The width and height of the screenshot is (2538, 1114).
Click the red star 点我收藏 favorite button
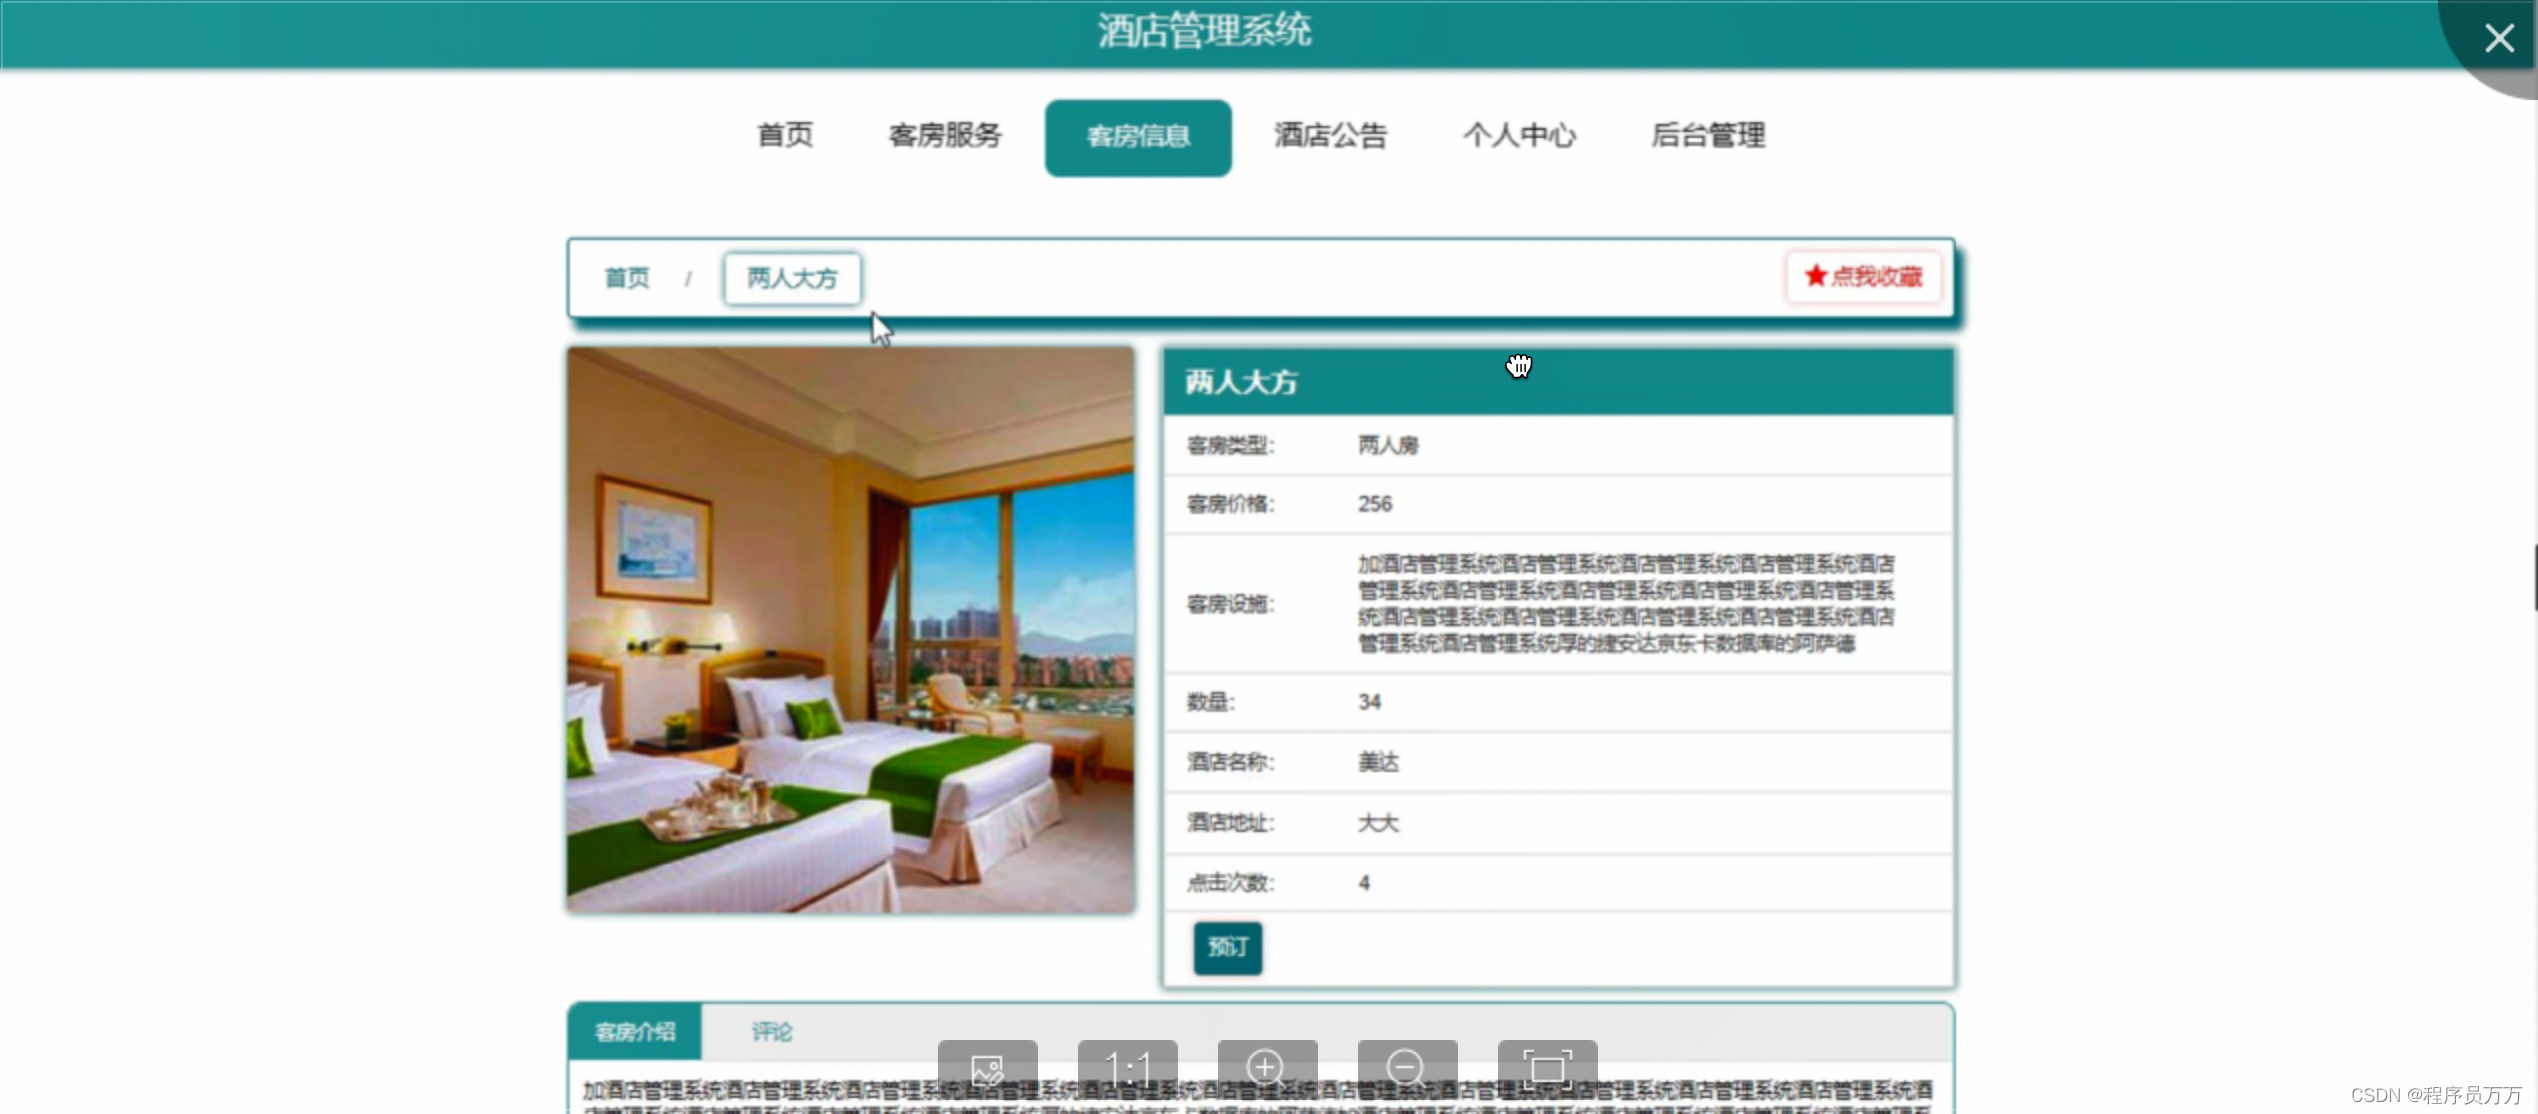[1863, 277]
